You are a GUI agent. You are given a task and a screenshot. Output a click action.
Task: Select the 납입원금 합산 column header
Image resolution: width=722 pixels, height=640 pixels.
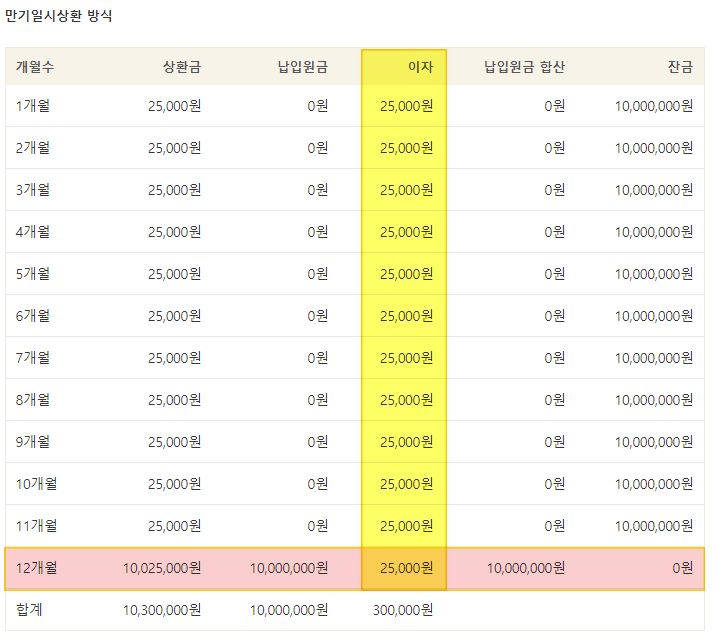pos(524,67)
